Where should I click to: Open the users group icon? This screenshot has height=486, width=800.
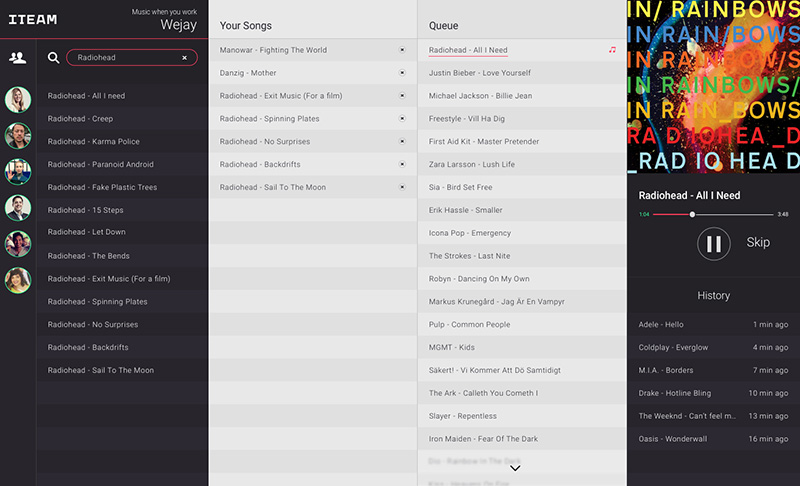tap(17, 58)
